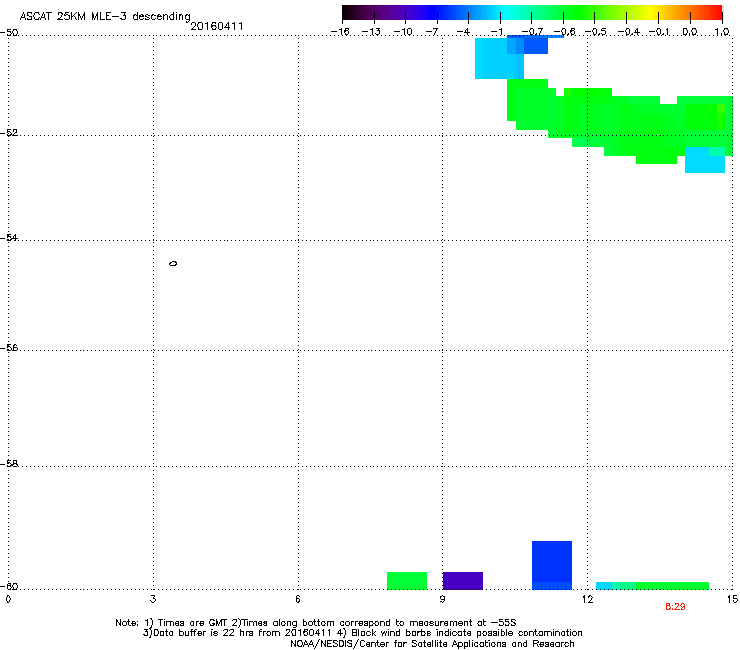
Task: Click the tall dark blue block near -60
Action: (x=552, y=565)
